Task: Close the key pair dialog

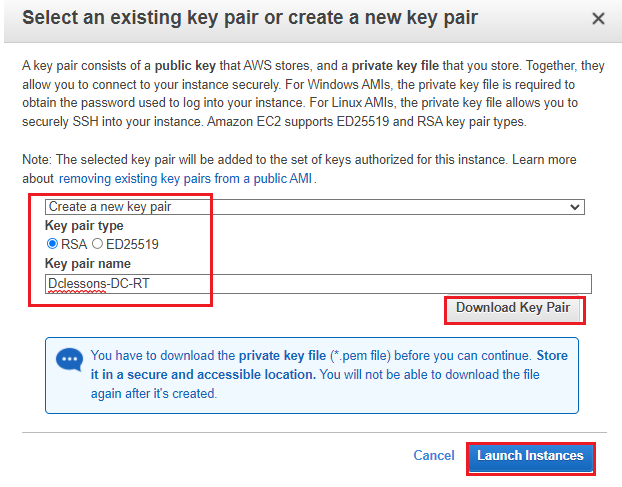Action: [x=598, y=19]
